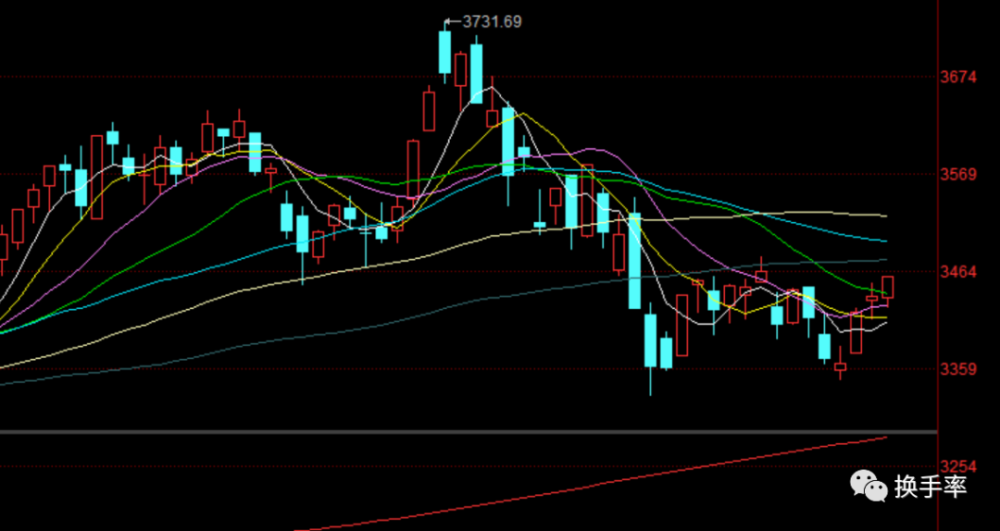The height and width of the screenshot is (531, 1000).
Task: Click the WeChat logo in the watermark
Action: pos(869,487)
